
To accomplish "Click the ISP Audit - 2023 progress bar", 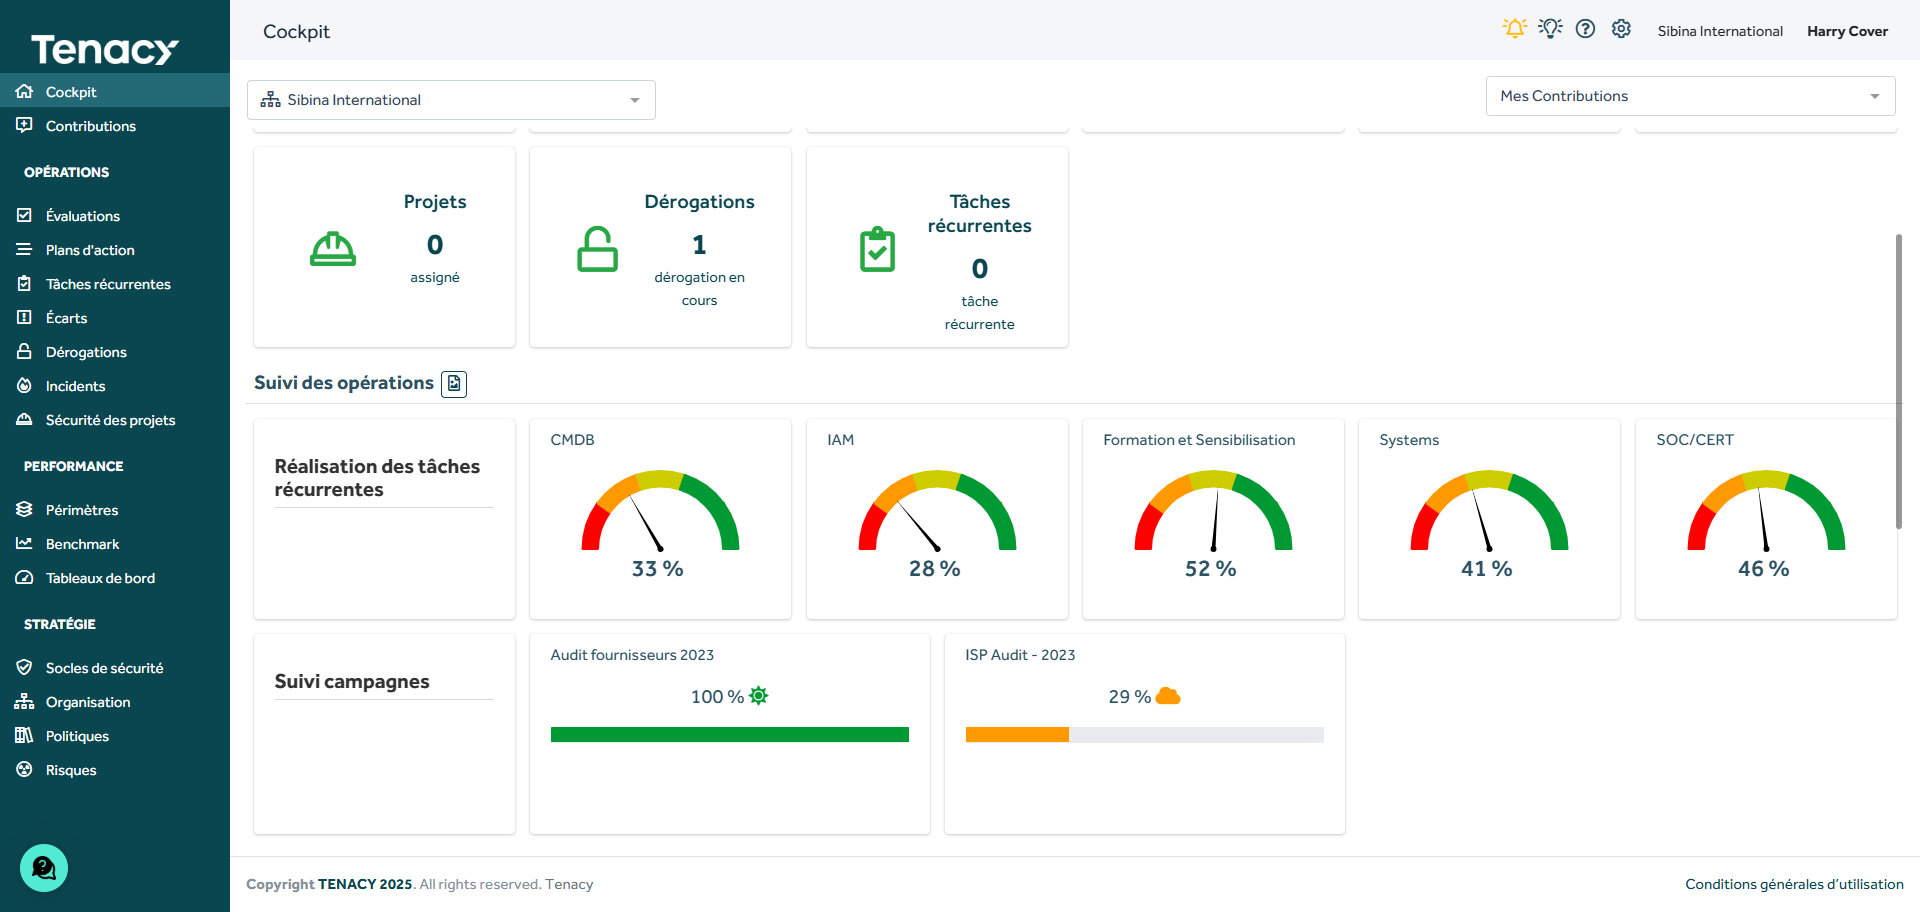I will 1144,735.
